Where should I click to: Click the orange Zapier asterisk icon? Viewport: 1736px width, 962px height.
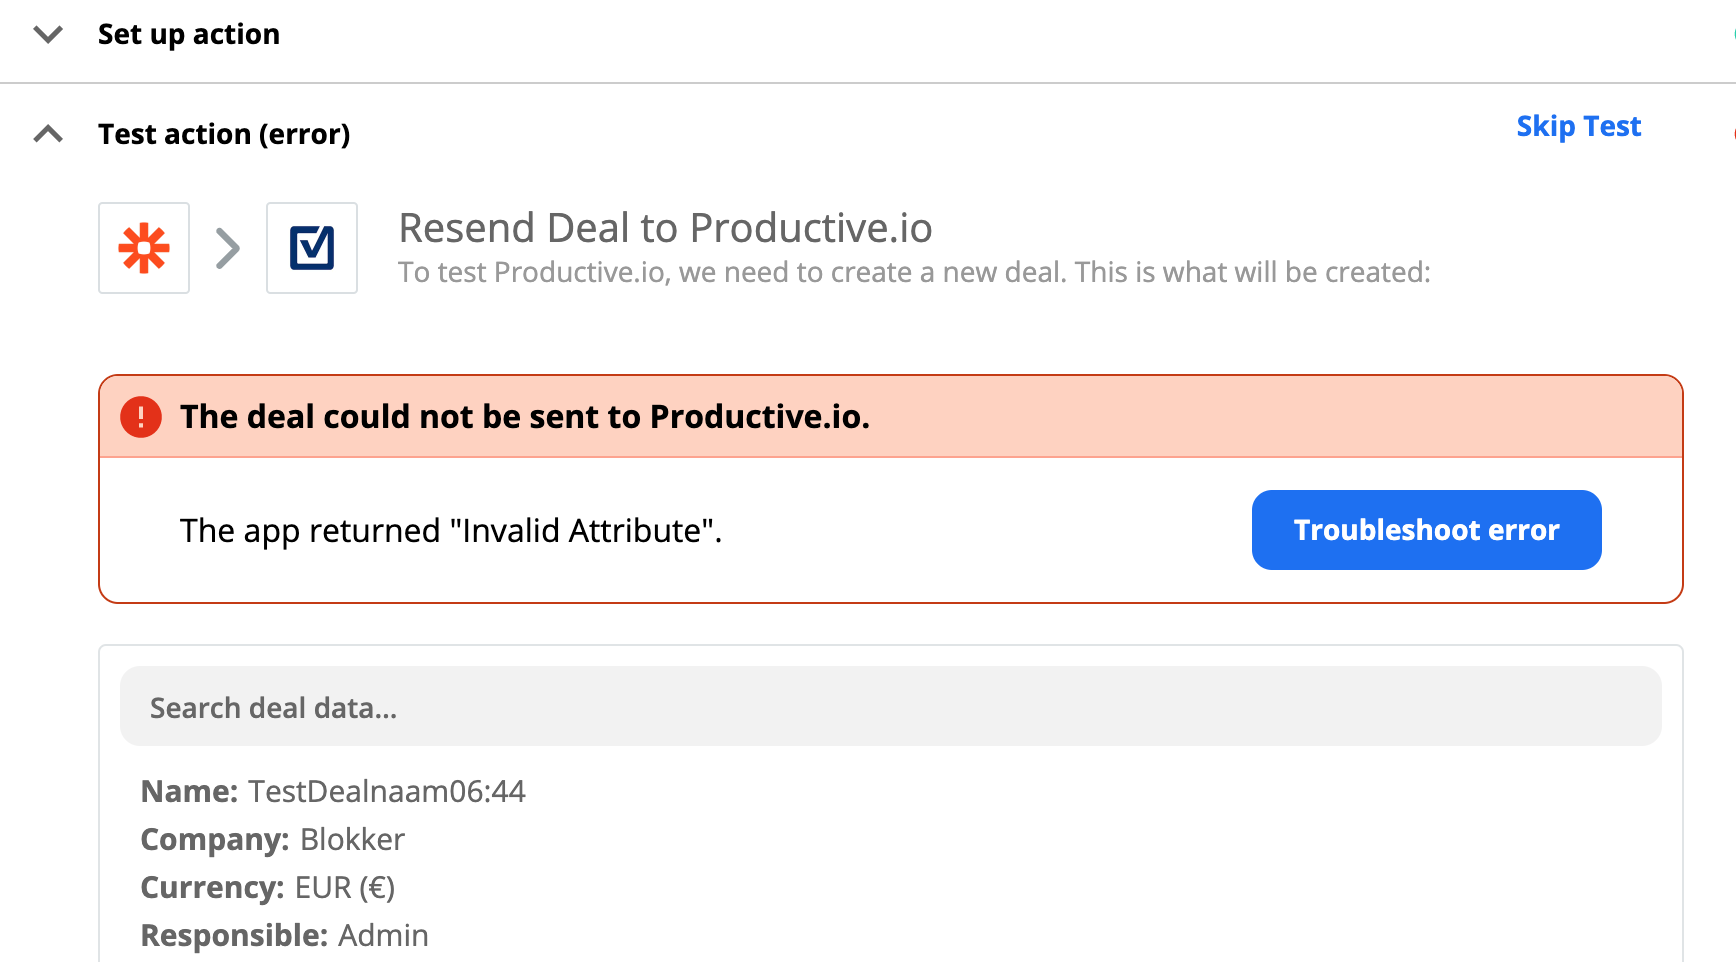tap(144, 248)
